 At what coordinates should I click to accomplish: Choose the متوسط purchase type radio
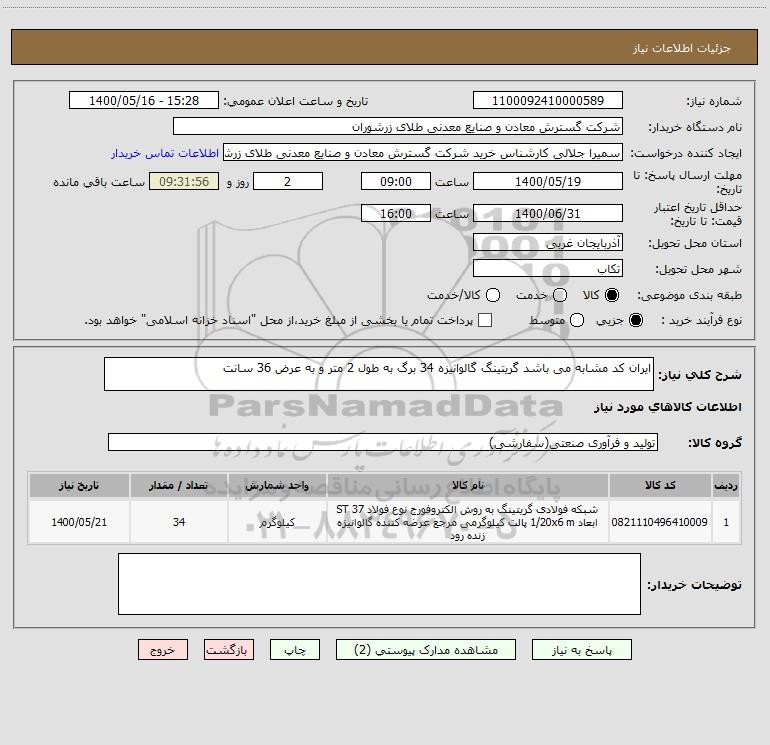(577, 320)
